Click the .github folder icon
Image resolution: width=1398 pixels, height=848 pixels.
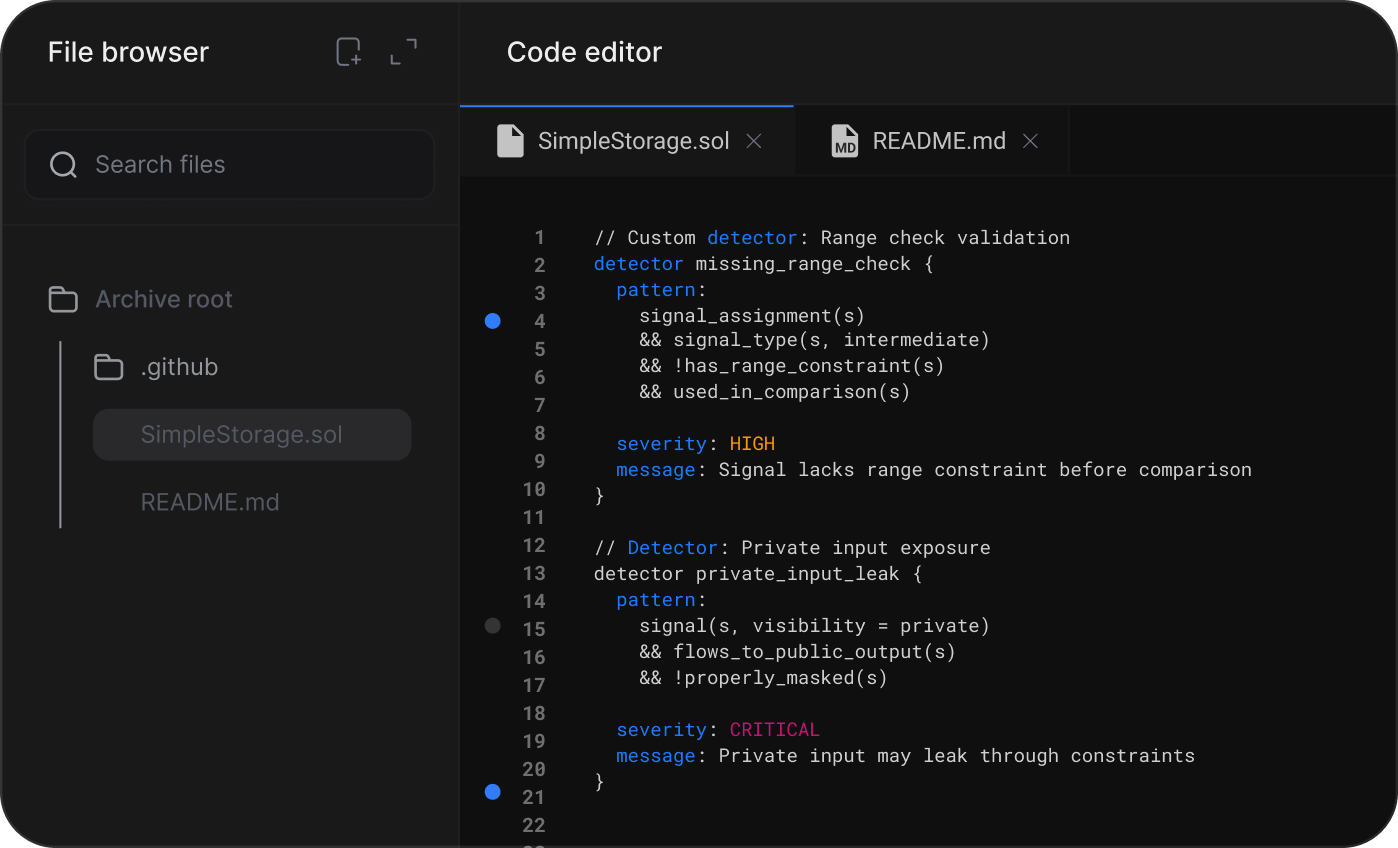pyautogui.click(x=108, y=367)
